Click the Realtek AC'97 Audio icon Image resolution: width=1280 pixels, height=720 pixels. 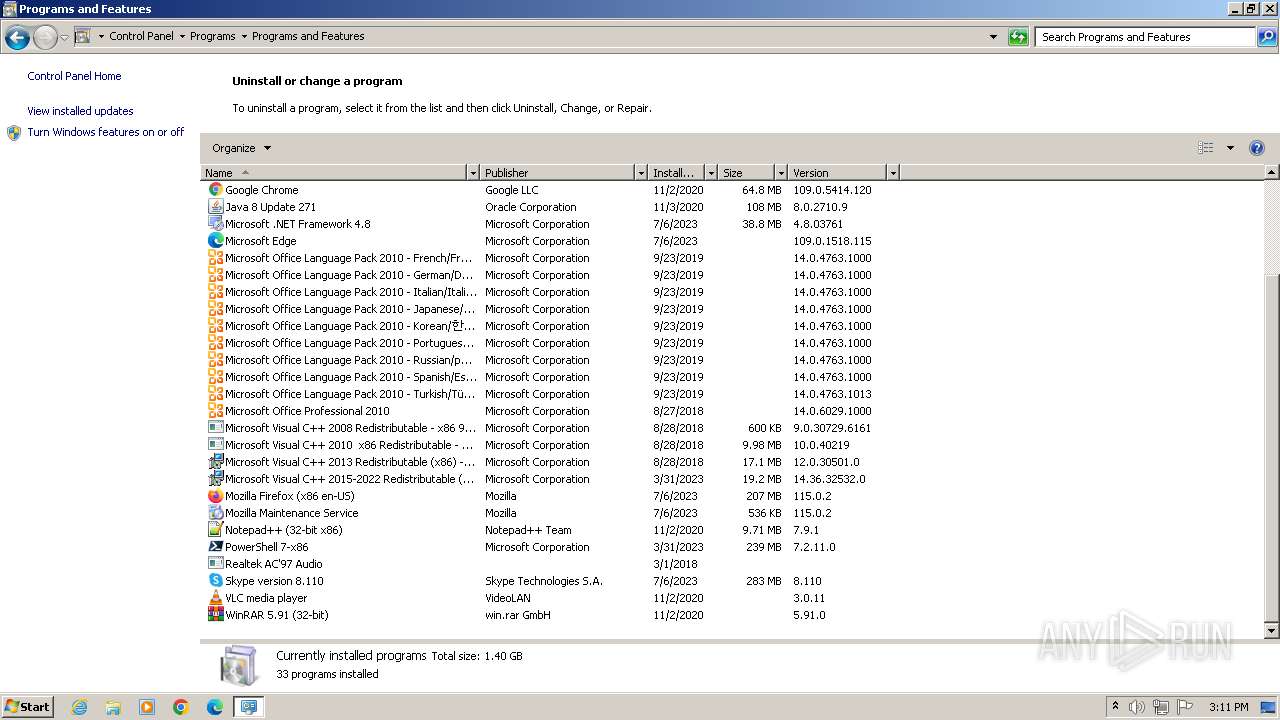pos(215,564)
